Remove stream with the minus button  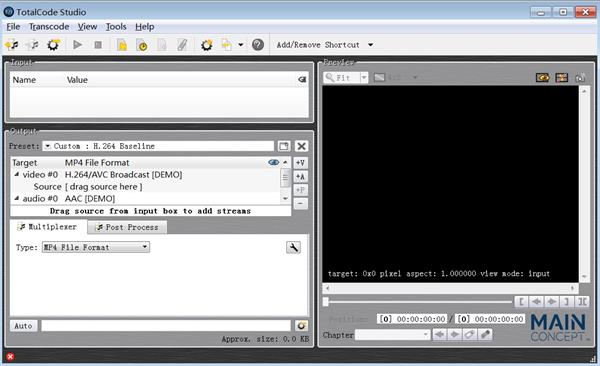300,204
